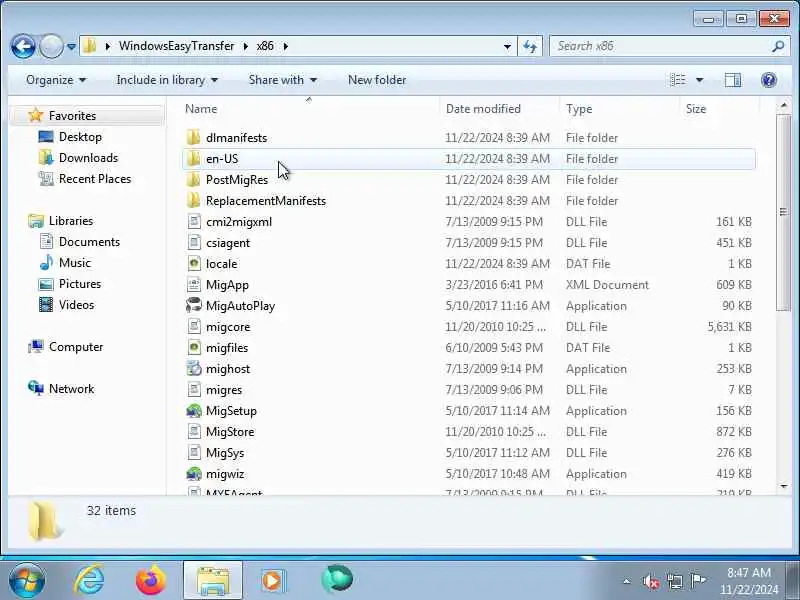This screenshot has height=600, width=800.
Task: Select the dlmanifests folder icon
Action: click(193, 137)
